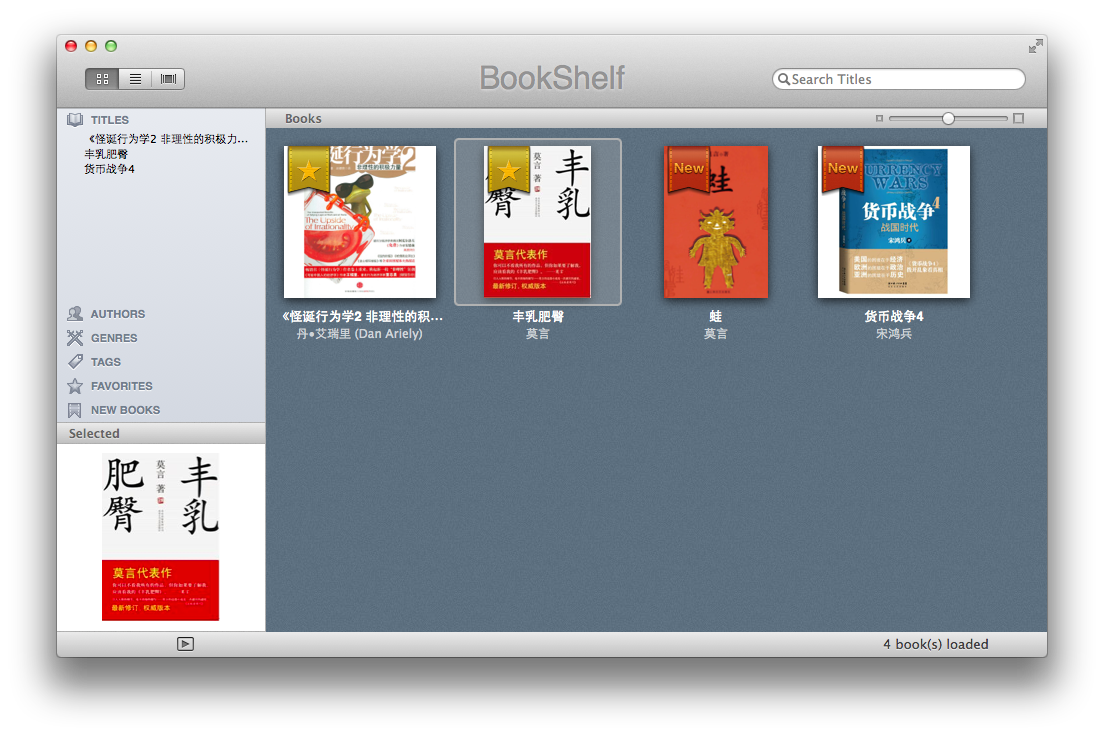Click the New ribbon on 货币战争4 cover

point(842,169)
